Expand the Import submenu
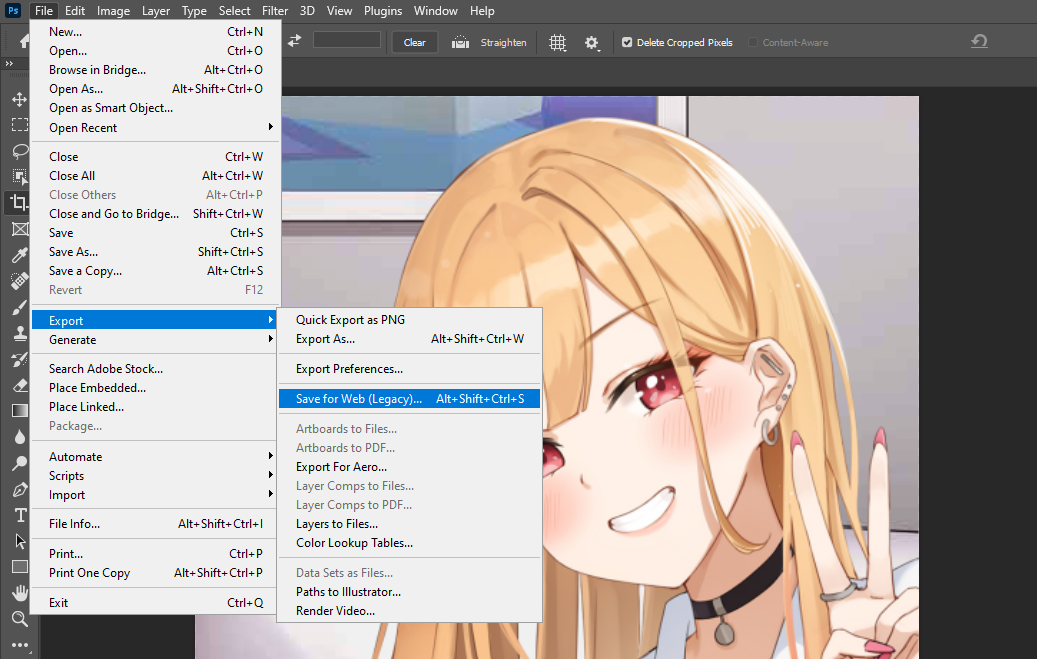The width and height of the screenshot is (1037, 659). coord(156,495)
